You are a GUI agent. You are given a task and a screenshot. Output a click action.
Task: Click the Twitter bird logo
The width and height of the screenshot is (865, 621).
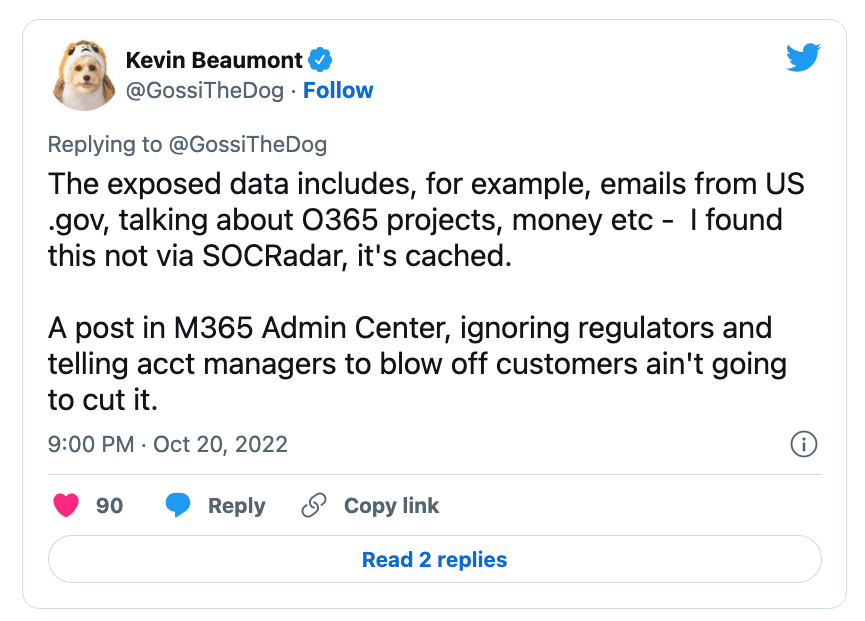coord(803,59)
